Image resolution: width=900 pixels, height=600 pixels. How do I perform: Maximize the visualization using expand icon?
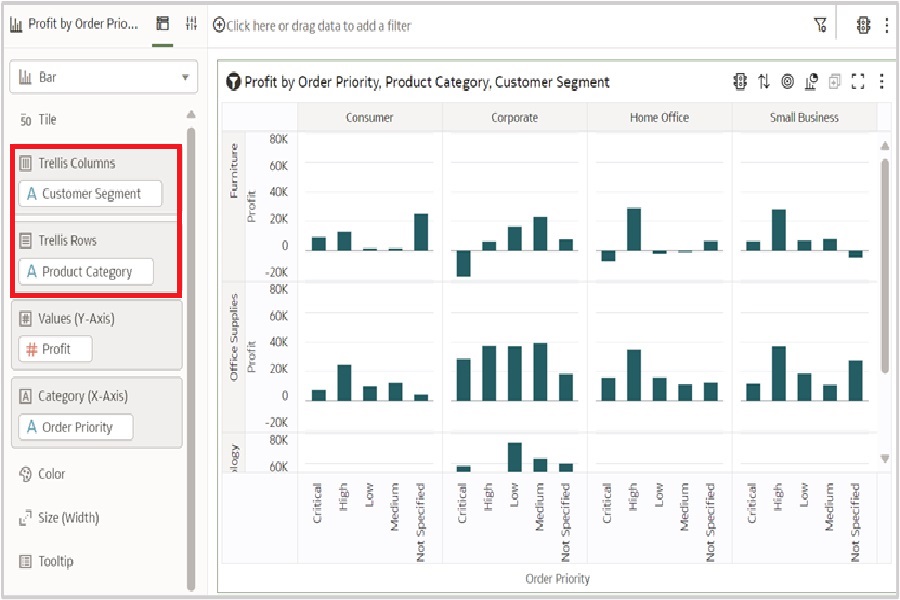click(856, 82)
